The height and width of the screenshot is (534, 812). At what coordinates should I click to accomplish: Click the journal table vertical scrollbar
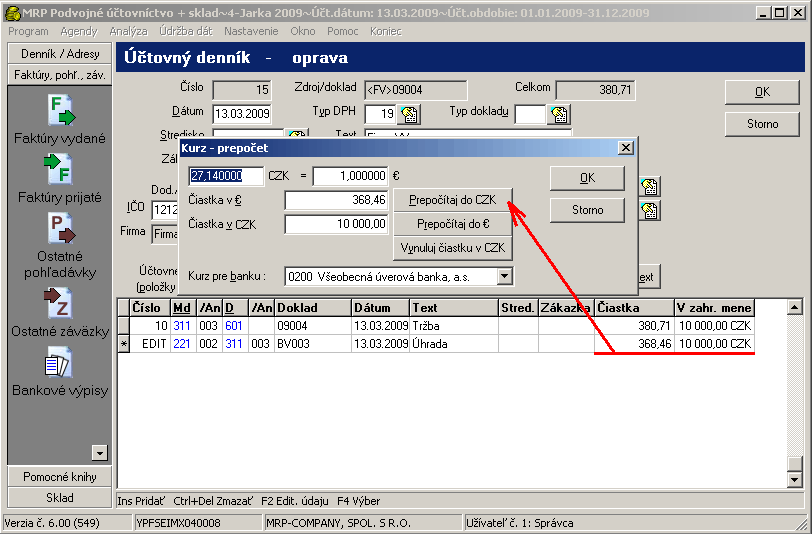point(794,390)
